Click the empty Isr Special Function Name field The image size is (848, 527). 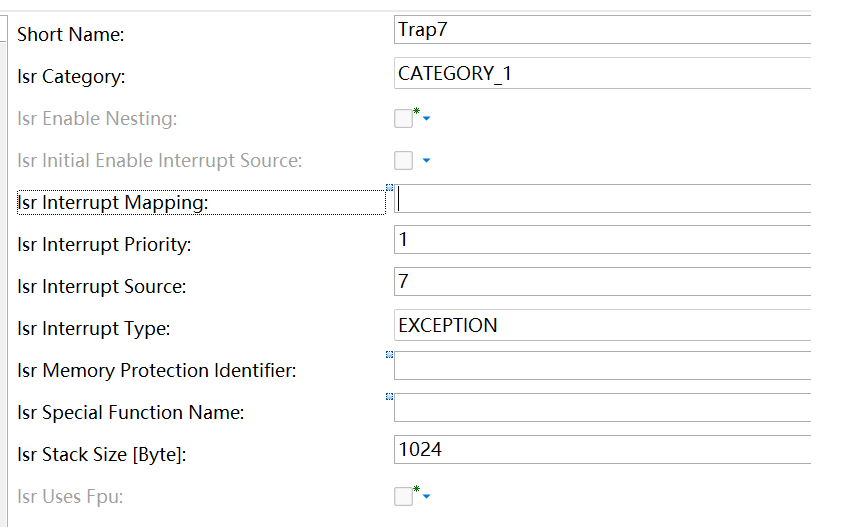[x=602, y=407]
